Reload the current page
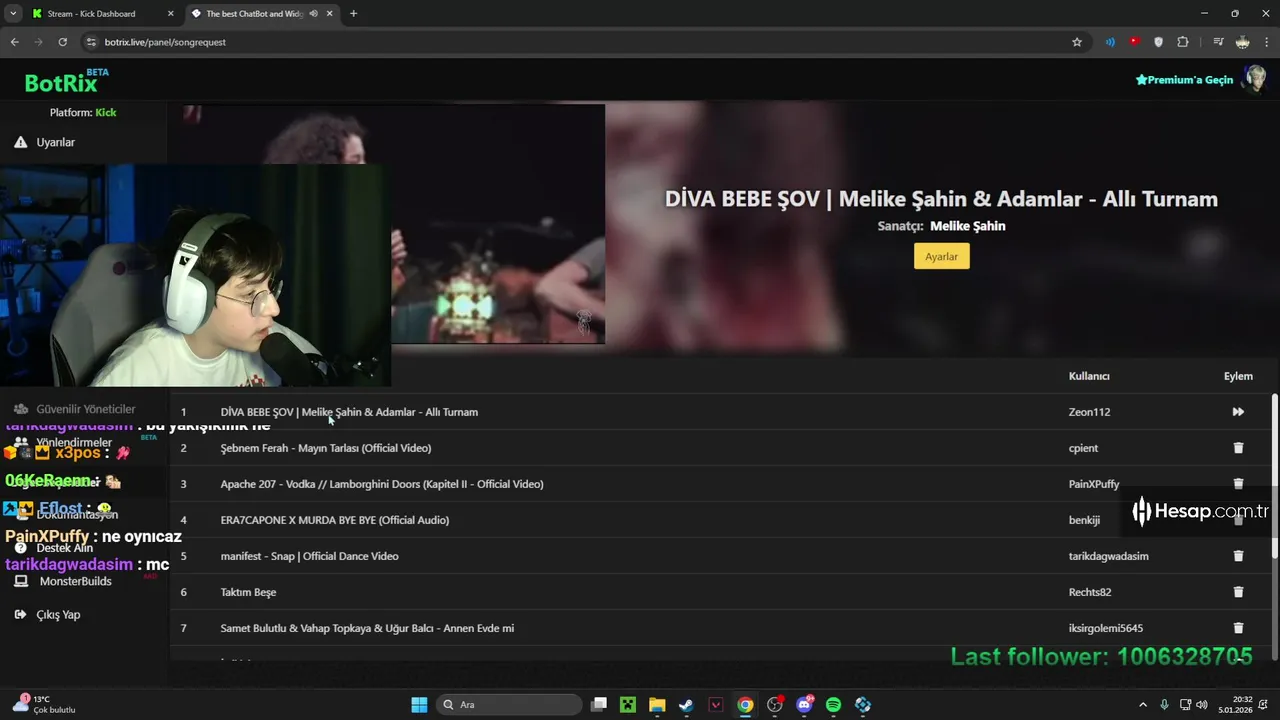Screen dimensions: 1280x720 tap(62, 42)
